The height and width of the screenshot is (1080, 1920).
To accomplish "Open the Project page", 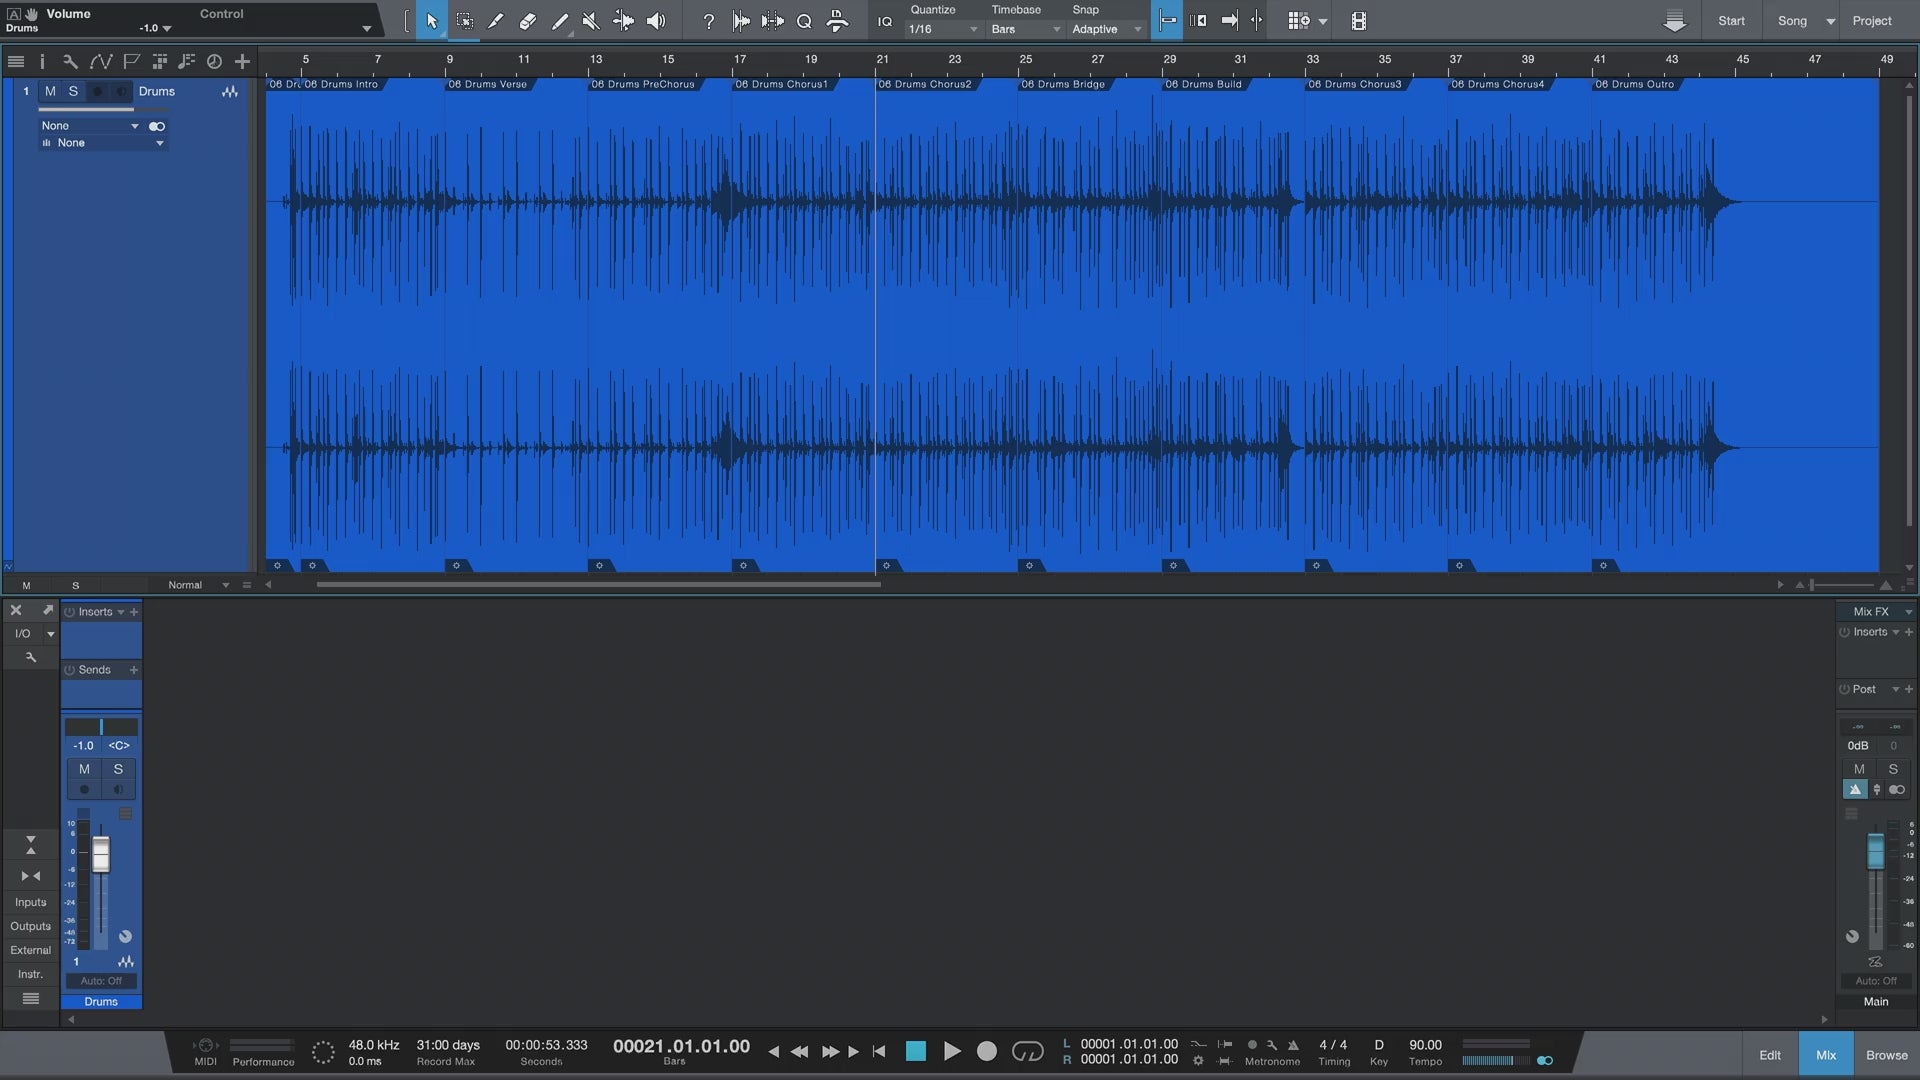I will 1871,21.
